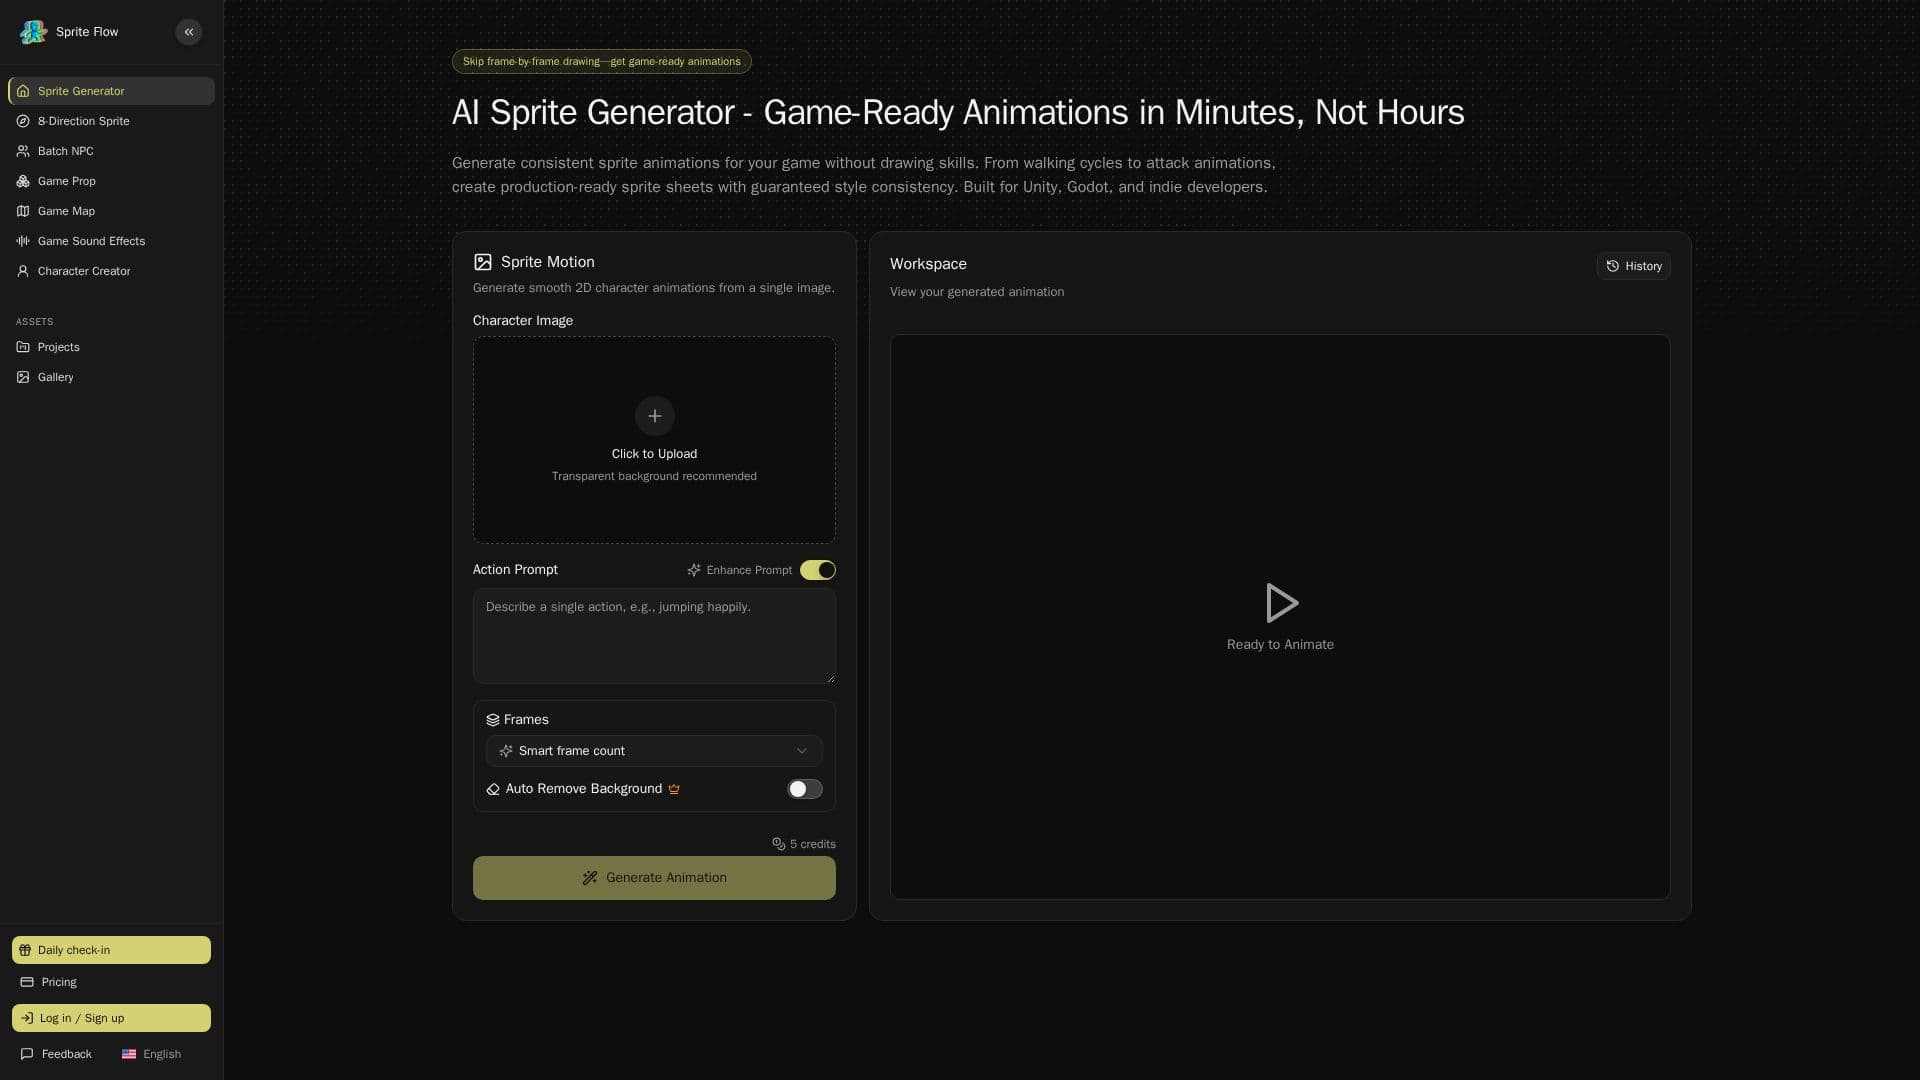
Task: Turn off the Enhance Prompt switch
Action: 818,570
